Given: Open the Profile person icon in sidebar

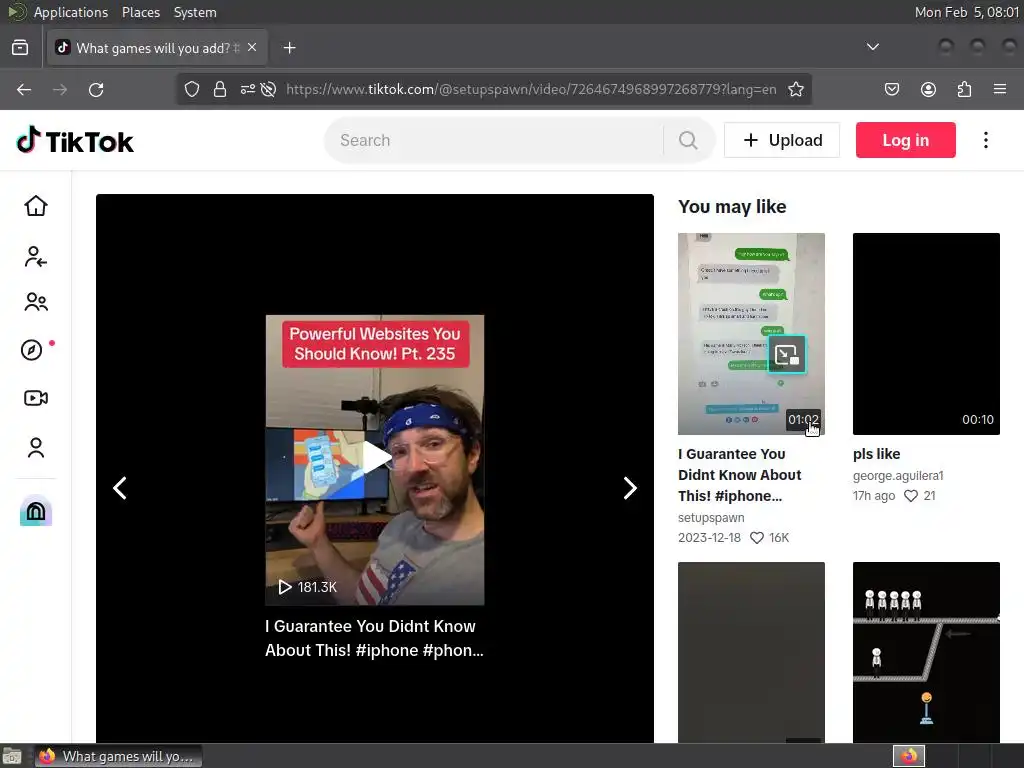Looking at the screenshot, I should tap(36, 447).
